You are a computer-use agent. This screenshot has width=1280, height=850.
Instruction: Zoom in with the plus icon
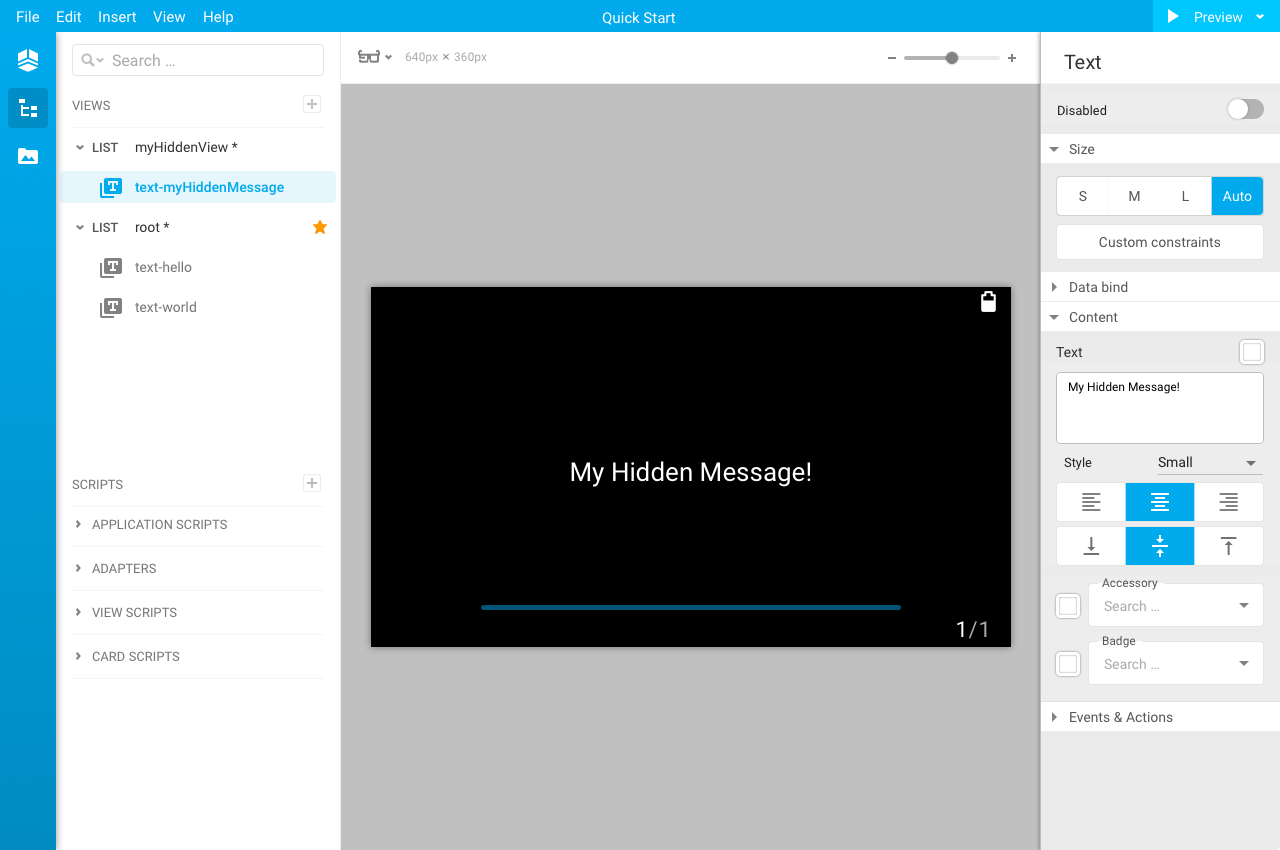[x=1012, y=58]
